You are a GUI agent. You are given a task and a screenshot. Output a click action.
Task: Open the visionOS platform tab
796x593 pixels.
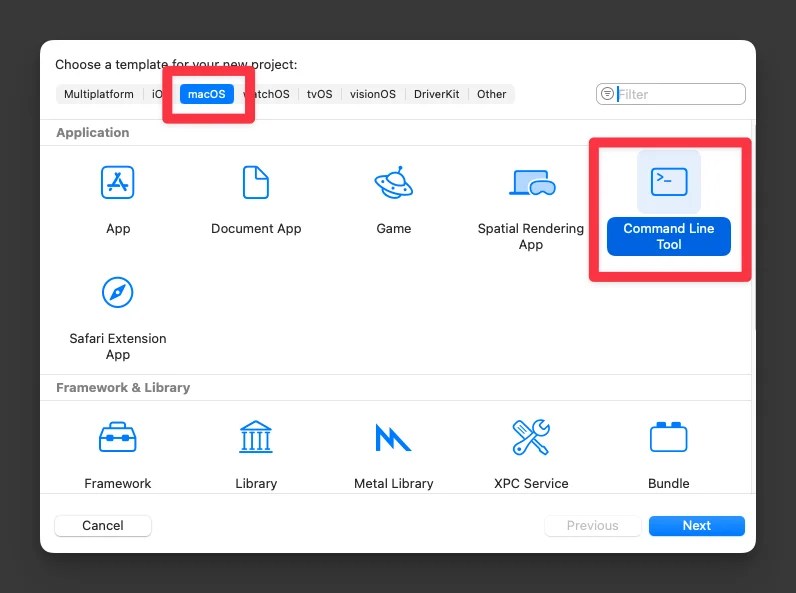pos(373,94)
